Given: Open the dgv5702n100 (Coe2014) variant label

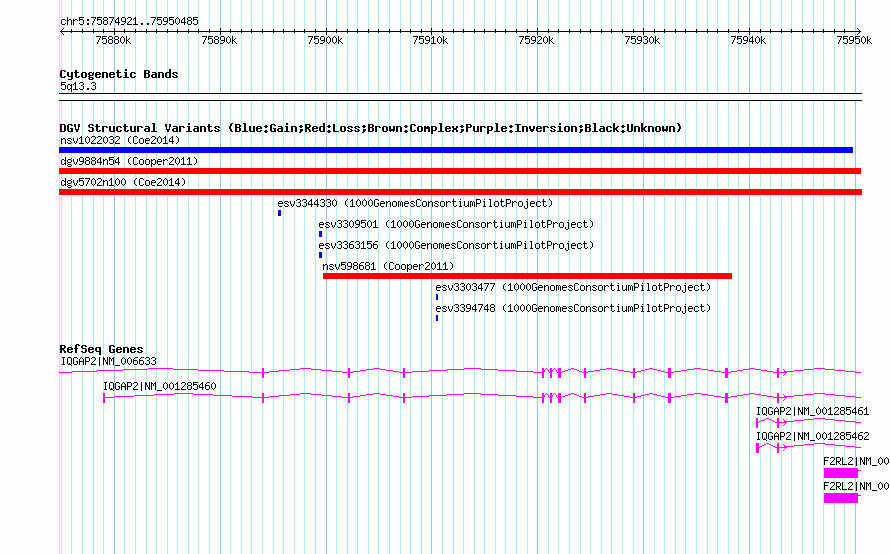Looking at the screenshot, I should pyautogui.click(x=123, y=182).
